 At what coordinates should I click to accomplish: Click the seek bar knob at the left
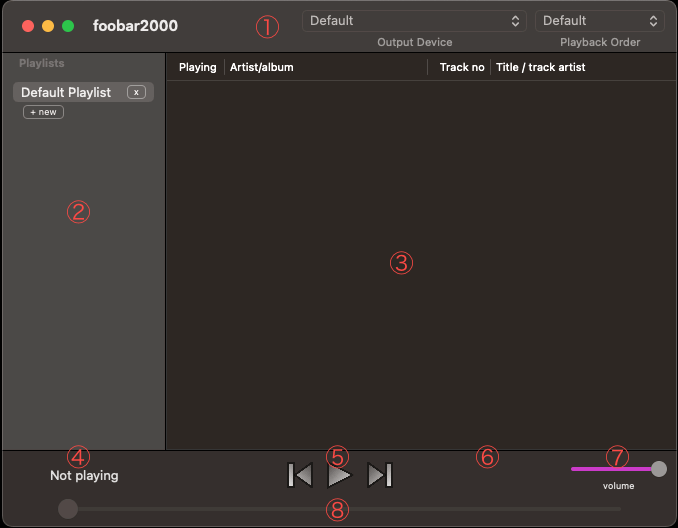68,509
